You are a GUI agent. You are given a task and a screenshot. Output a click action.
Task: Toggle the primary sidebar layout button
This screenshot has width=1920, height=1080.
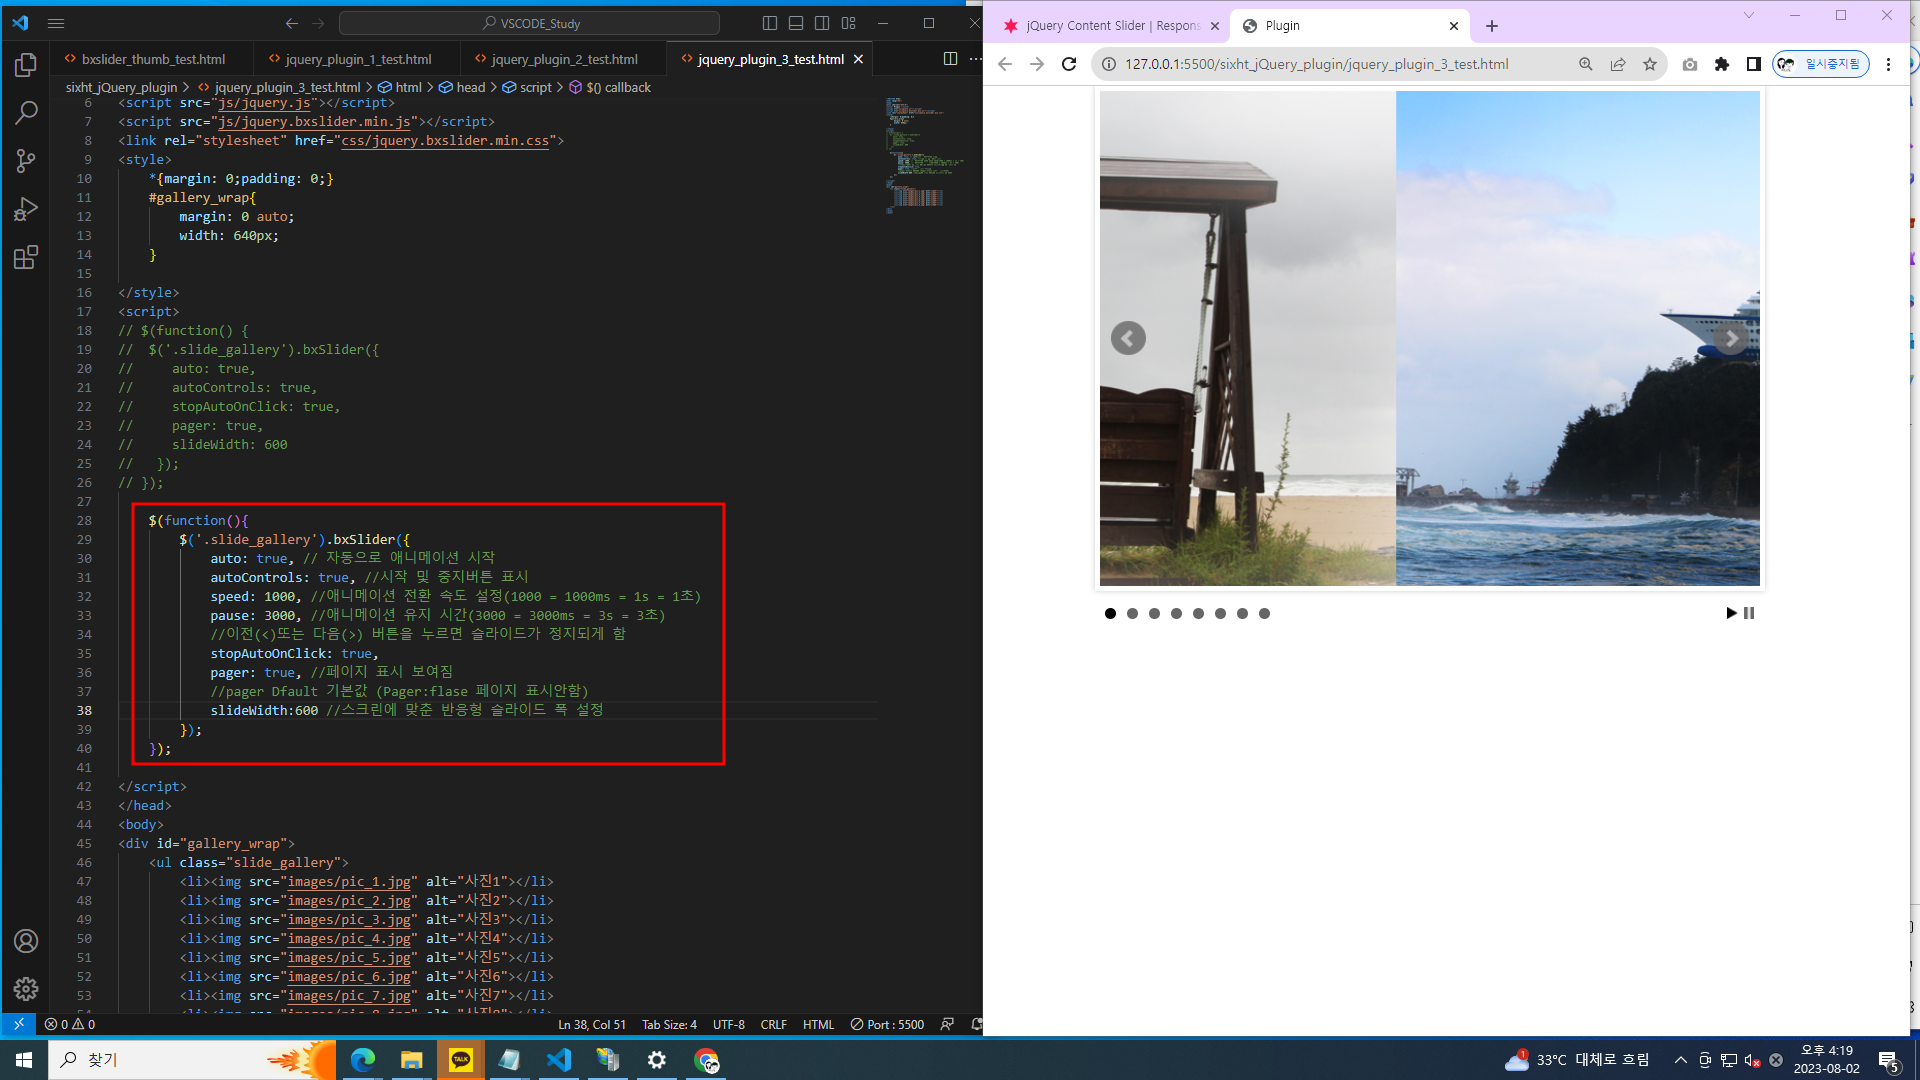769,23
